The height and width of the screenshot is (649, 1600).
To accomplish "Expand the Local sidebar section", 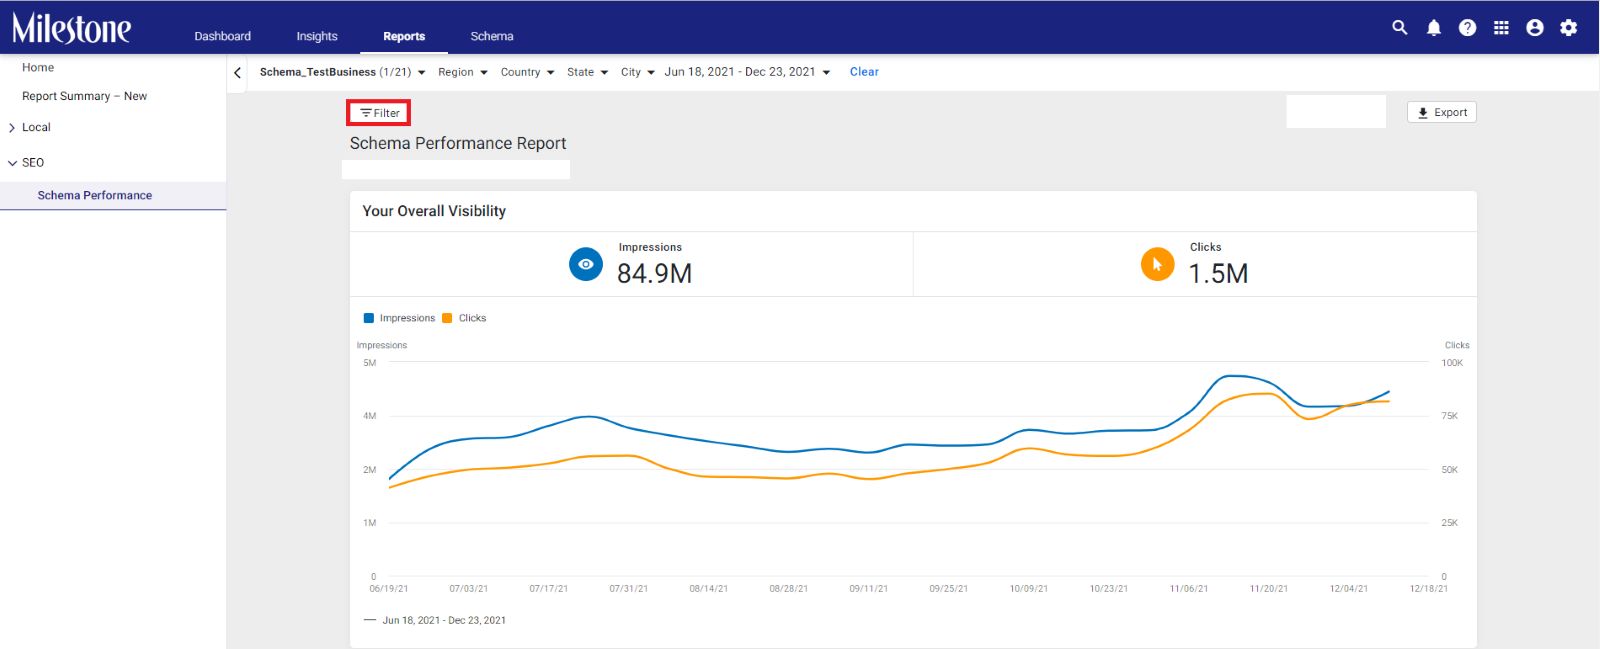I will pyautogui.click(x=36, y=127).
